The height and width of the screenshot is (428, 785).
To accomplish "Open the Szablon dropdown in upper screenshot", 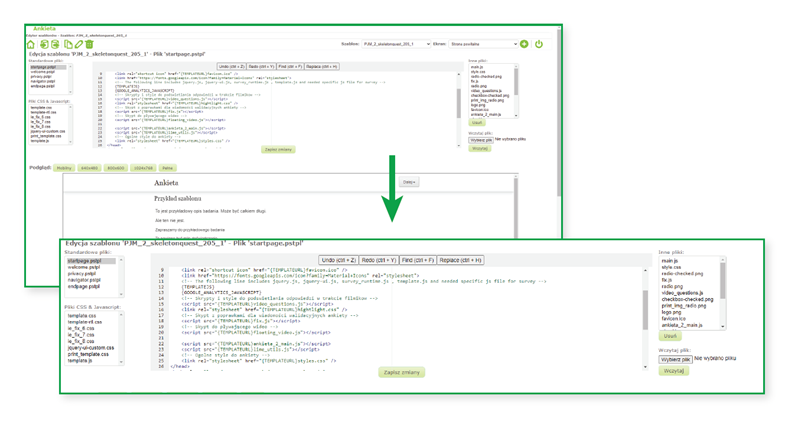I will coord(396,44).
